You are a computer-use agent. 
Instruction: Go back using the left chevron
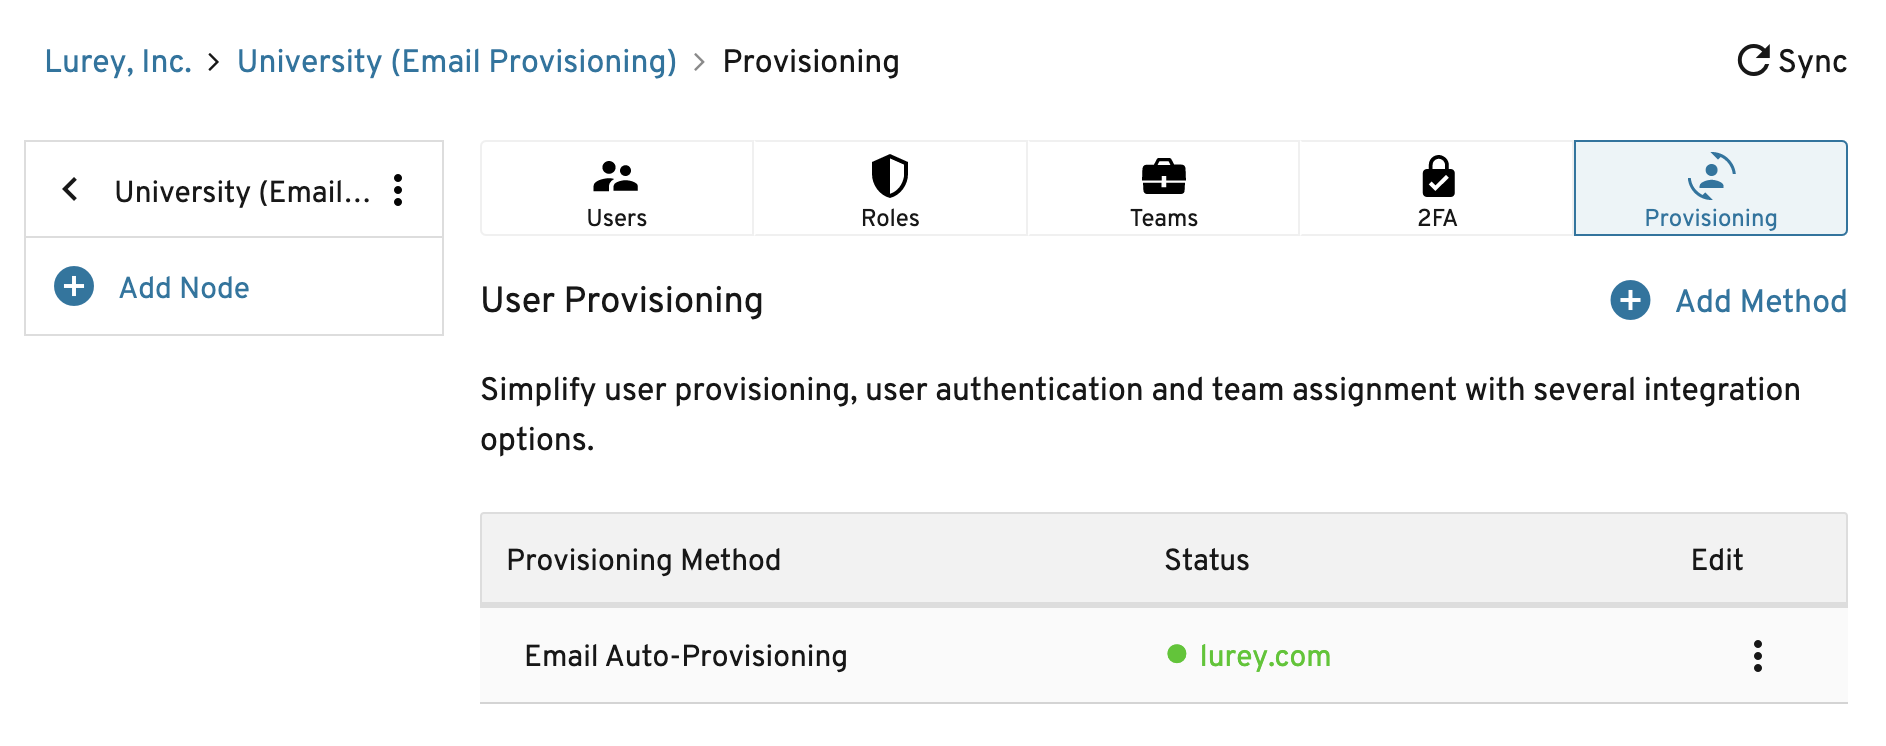pyautogui.click(x=70, y=189)
